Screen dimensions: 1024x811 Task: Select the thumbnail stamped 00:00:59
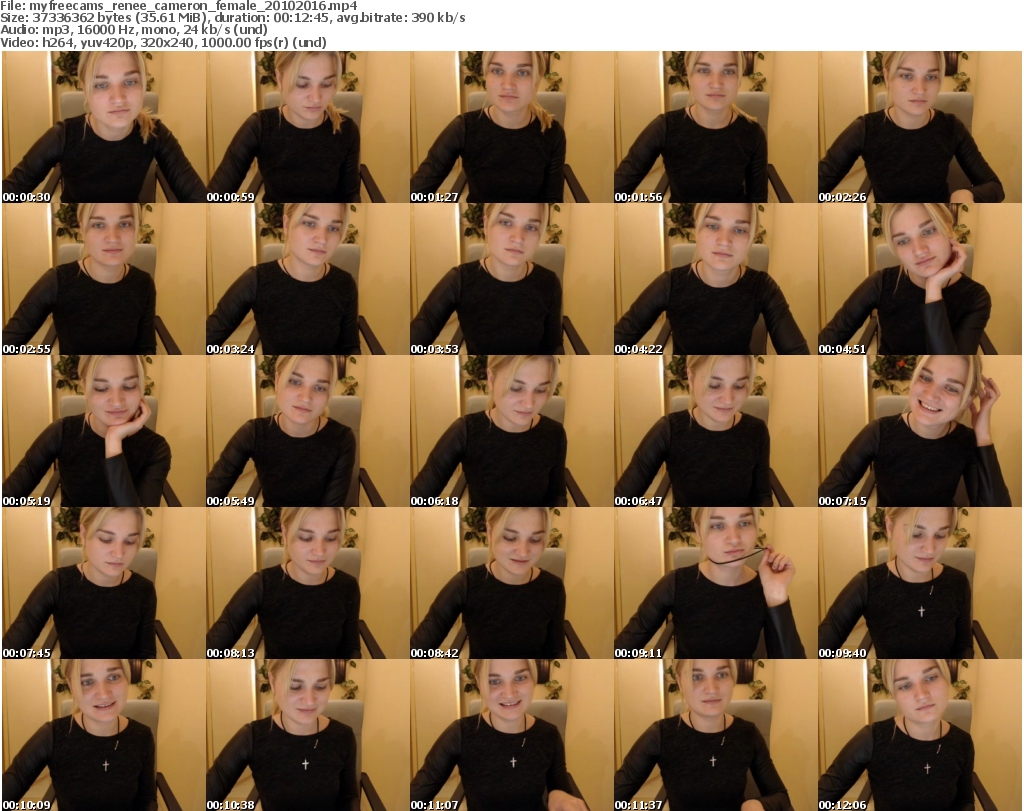tap(308, 127)
